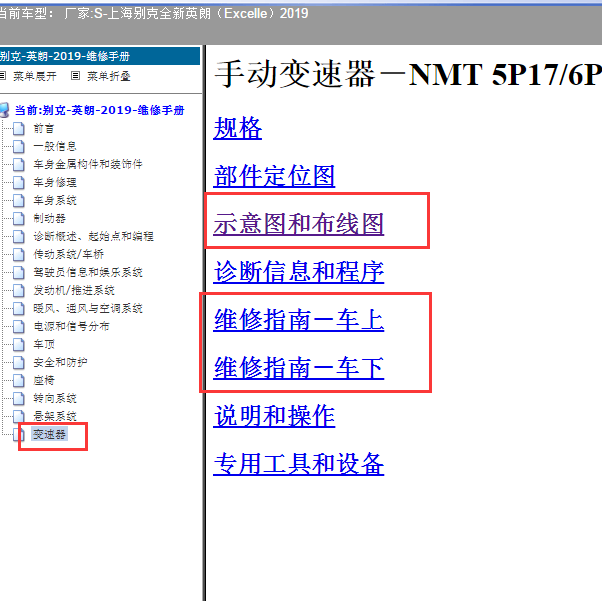Click page icon next to 车顶
This screenshot has width=602, height=601.
click(x=18, y=344)
